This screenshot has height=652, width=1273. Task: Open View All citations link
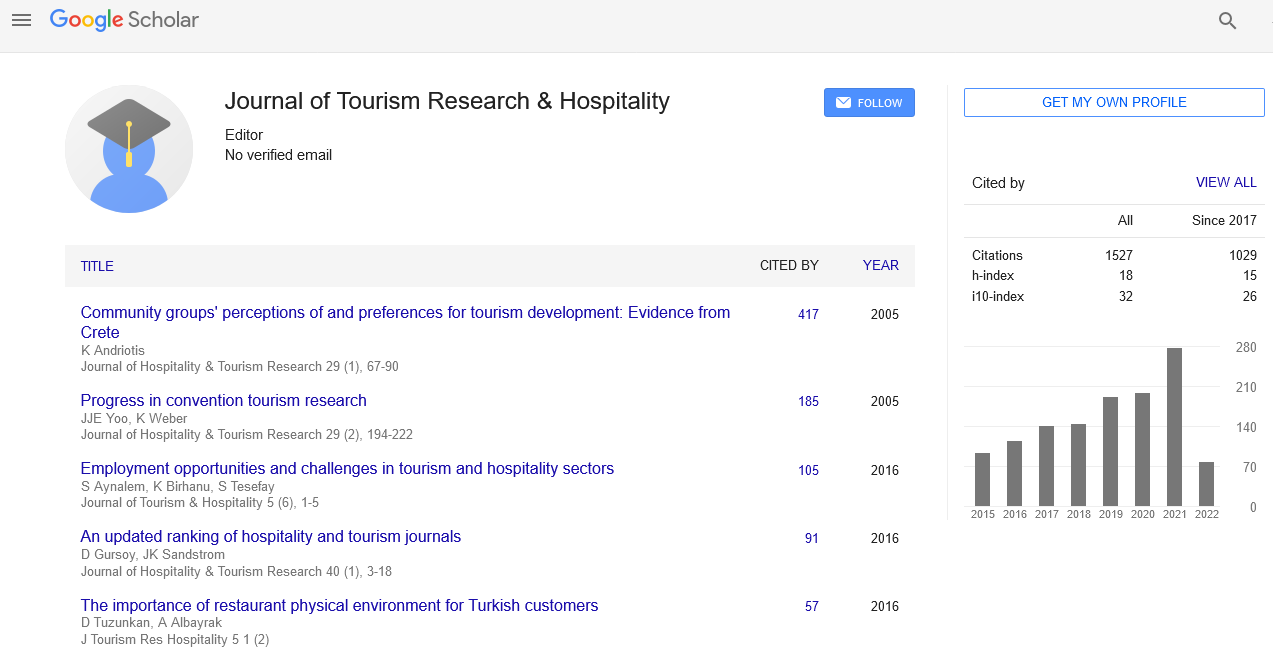point(1226,183)
